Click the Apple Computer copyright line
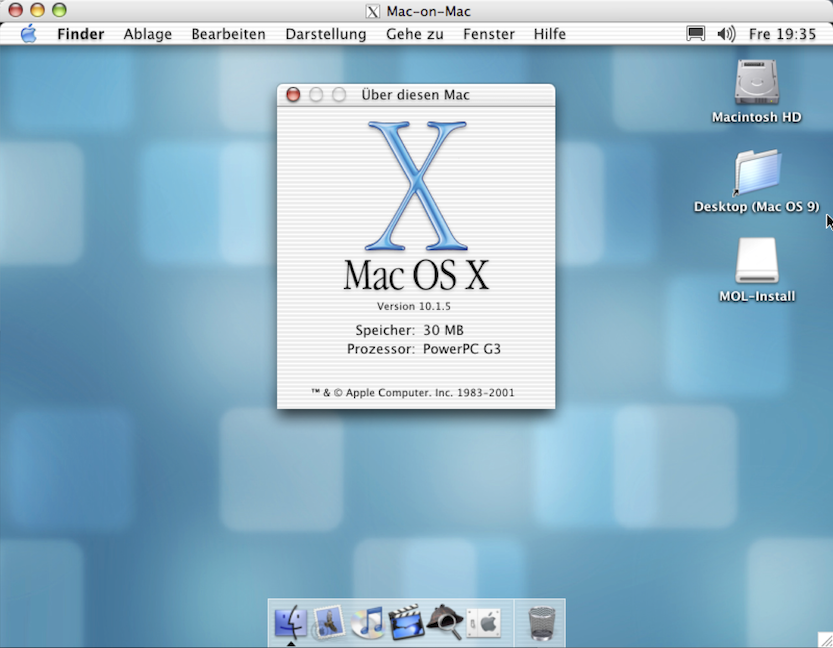The image size is (833, 648). point(413,393)
